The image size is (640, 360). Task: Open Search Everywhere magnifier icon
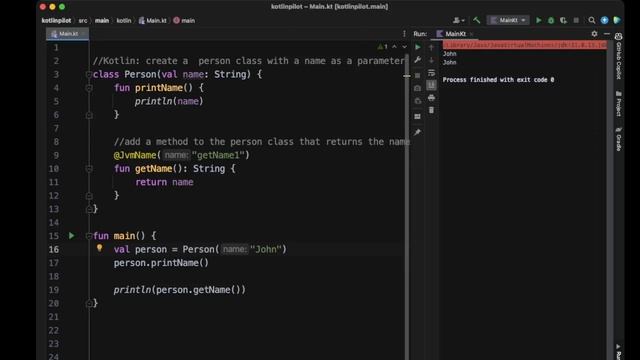coord(591,20)
